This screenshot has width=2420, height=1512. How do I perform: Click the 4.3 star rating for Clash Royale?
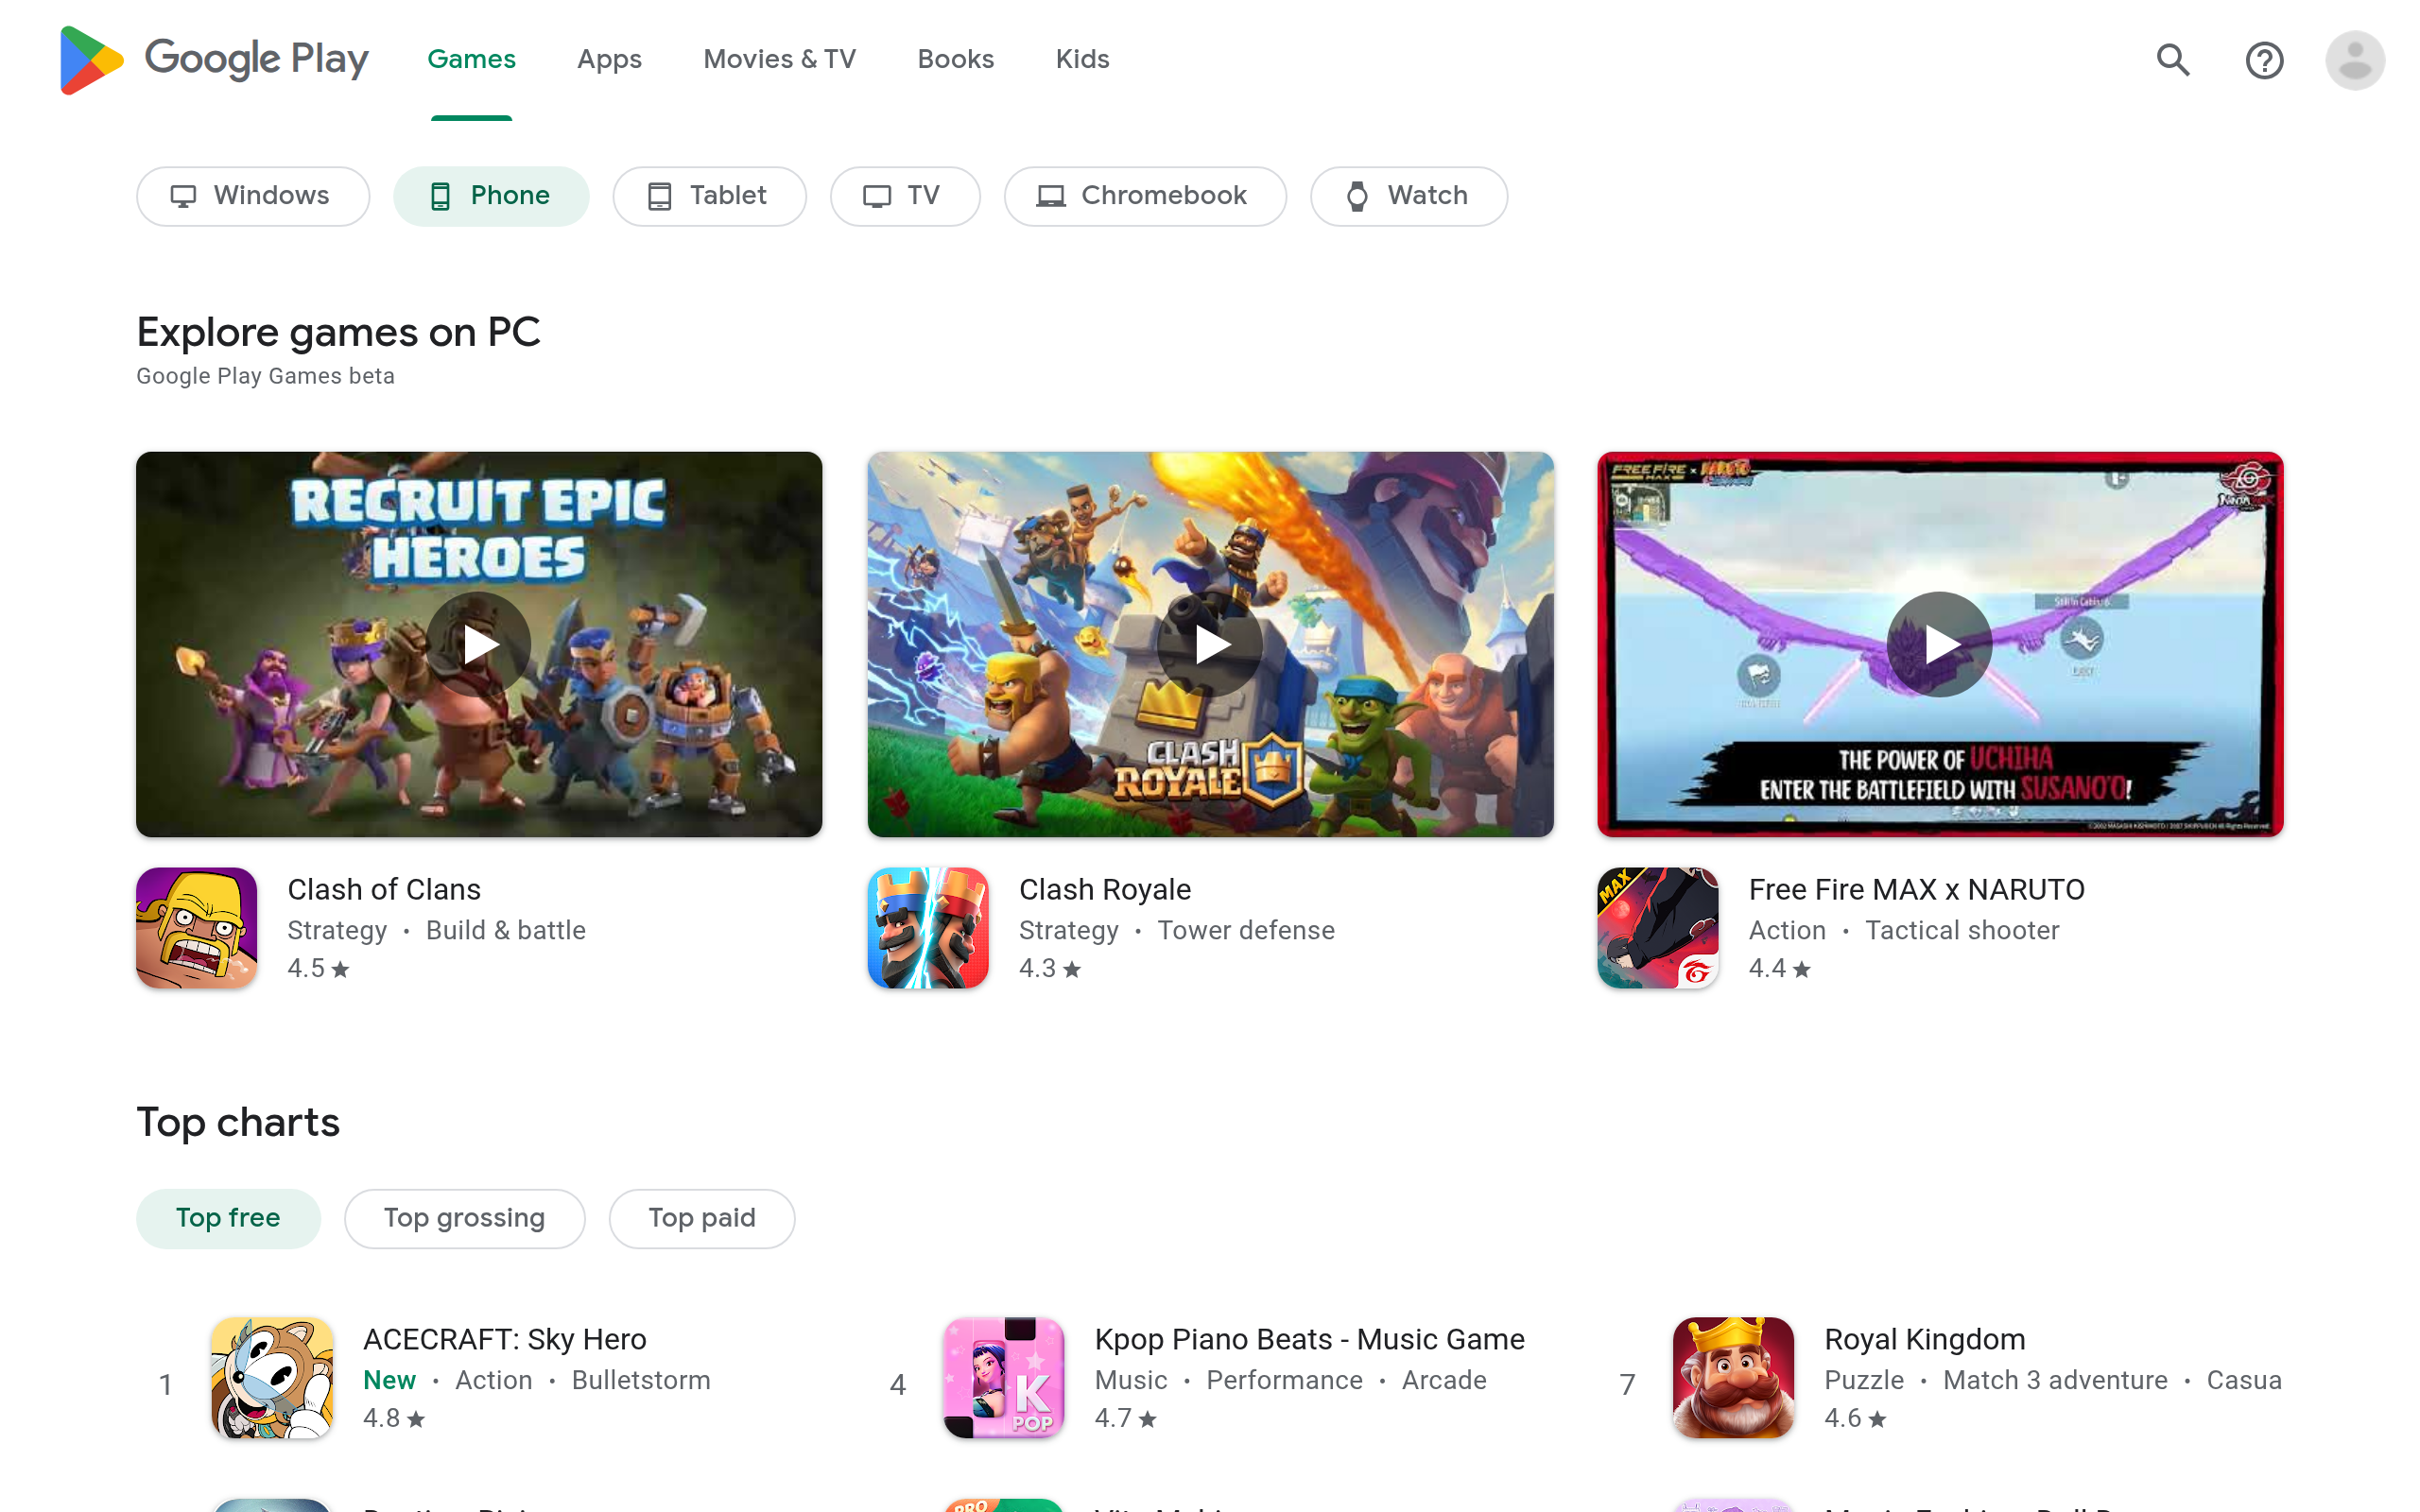(1050, 968)
